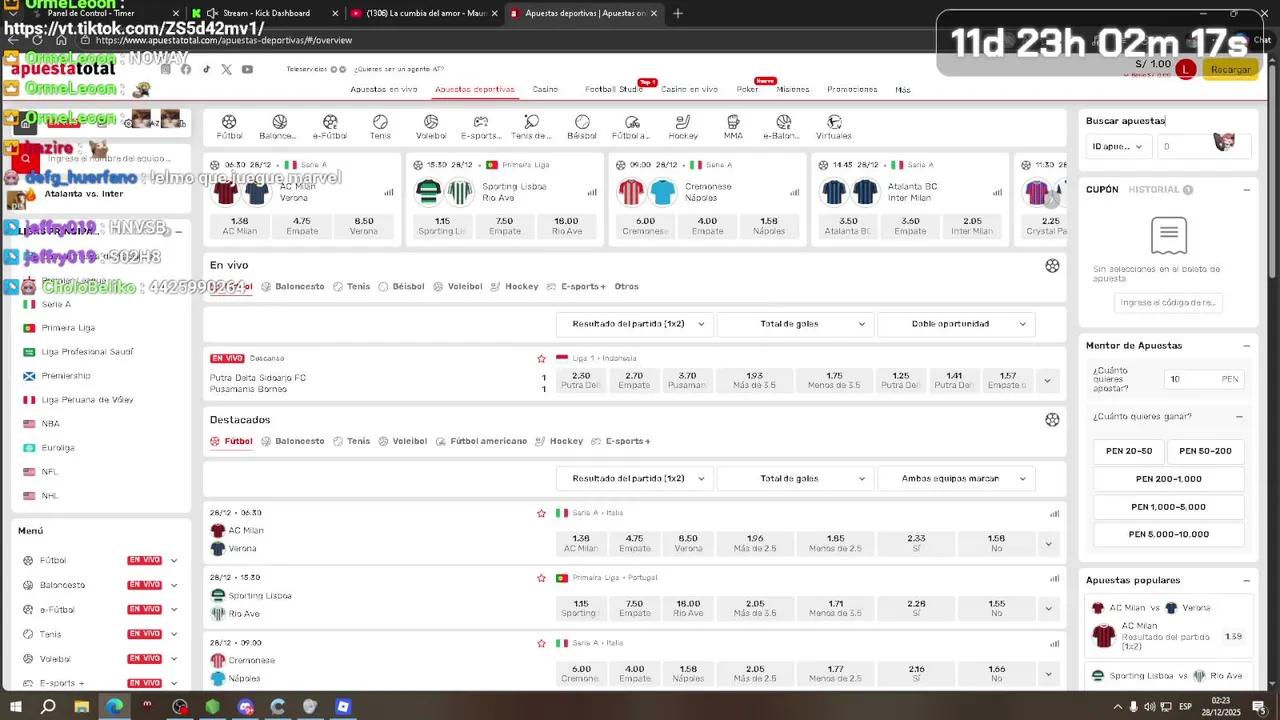Expand more markets for Sporting Lisboa row
The height and width of the screenshot is (720, 1280).
[1048, 608]
